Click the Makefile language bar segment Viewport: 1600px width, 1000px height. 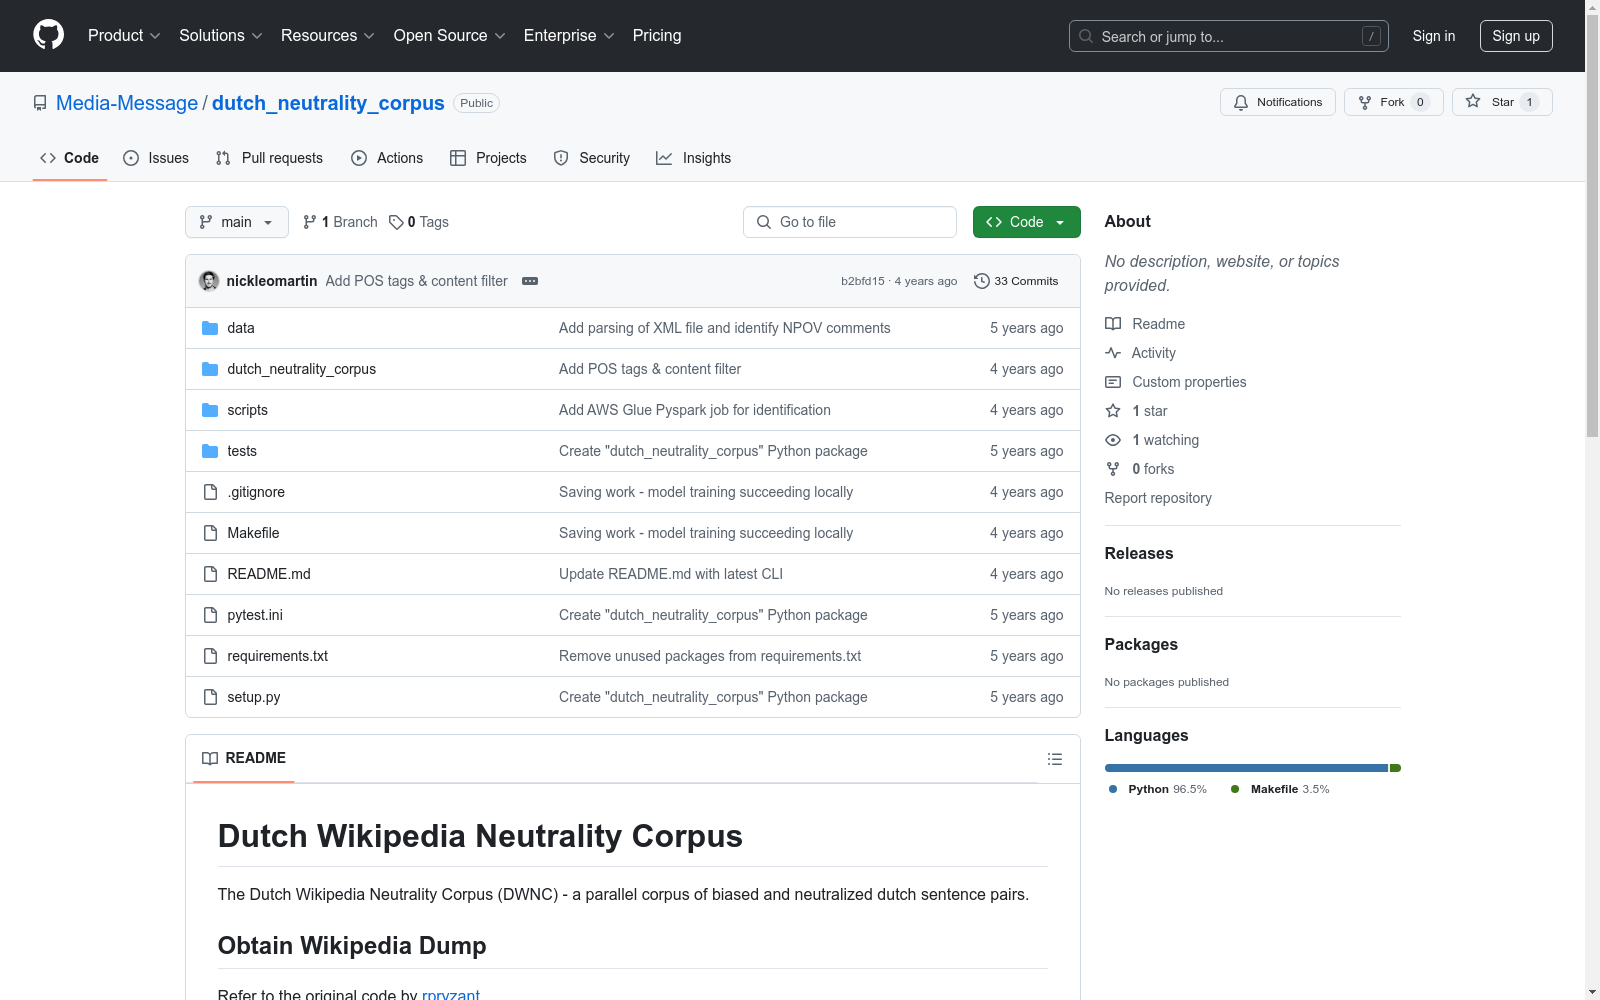coord(1396,768)
